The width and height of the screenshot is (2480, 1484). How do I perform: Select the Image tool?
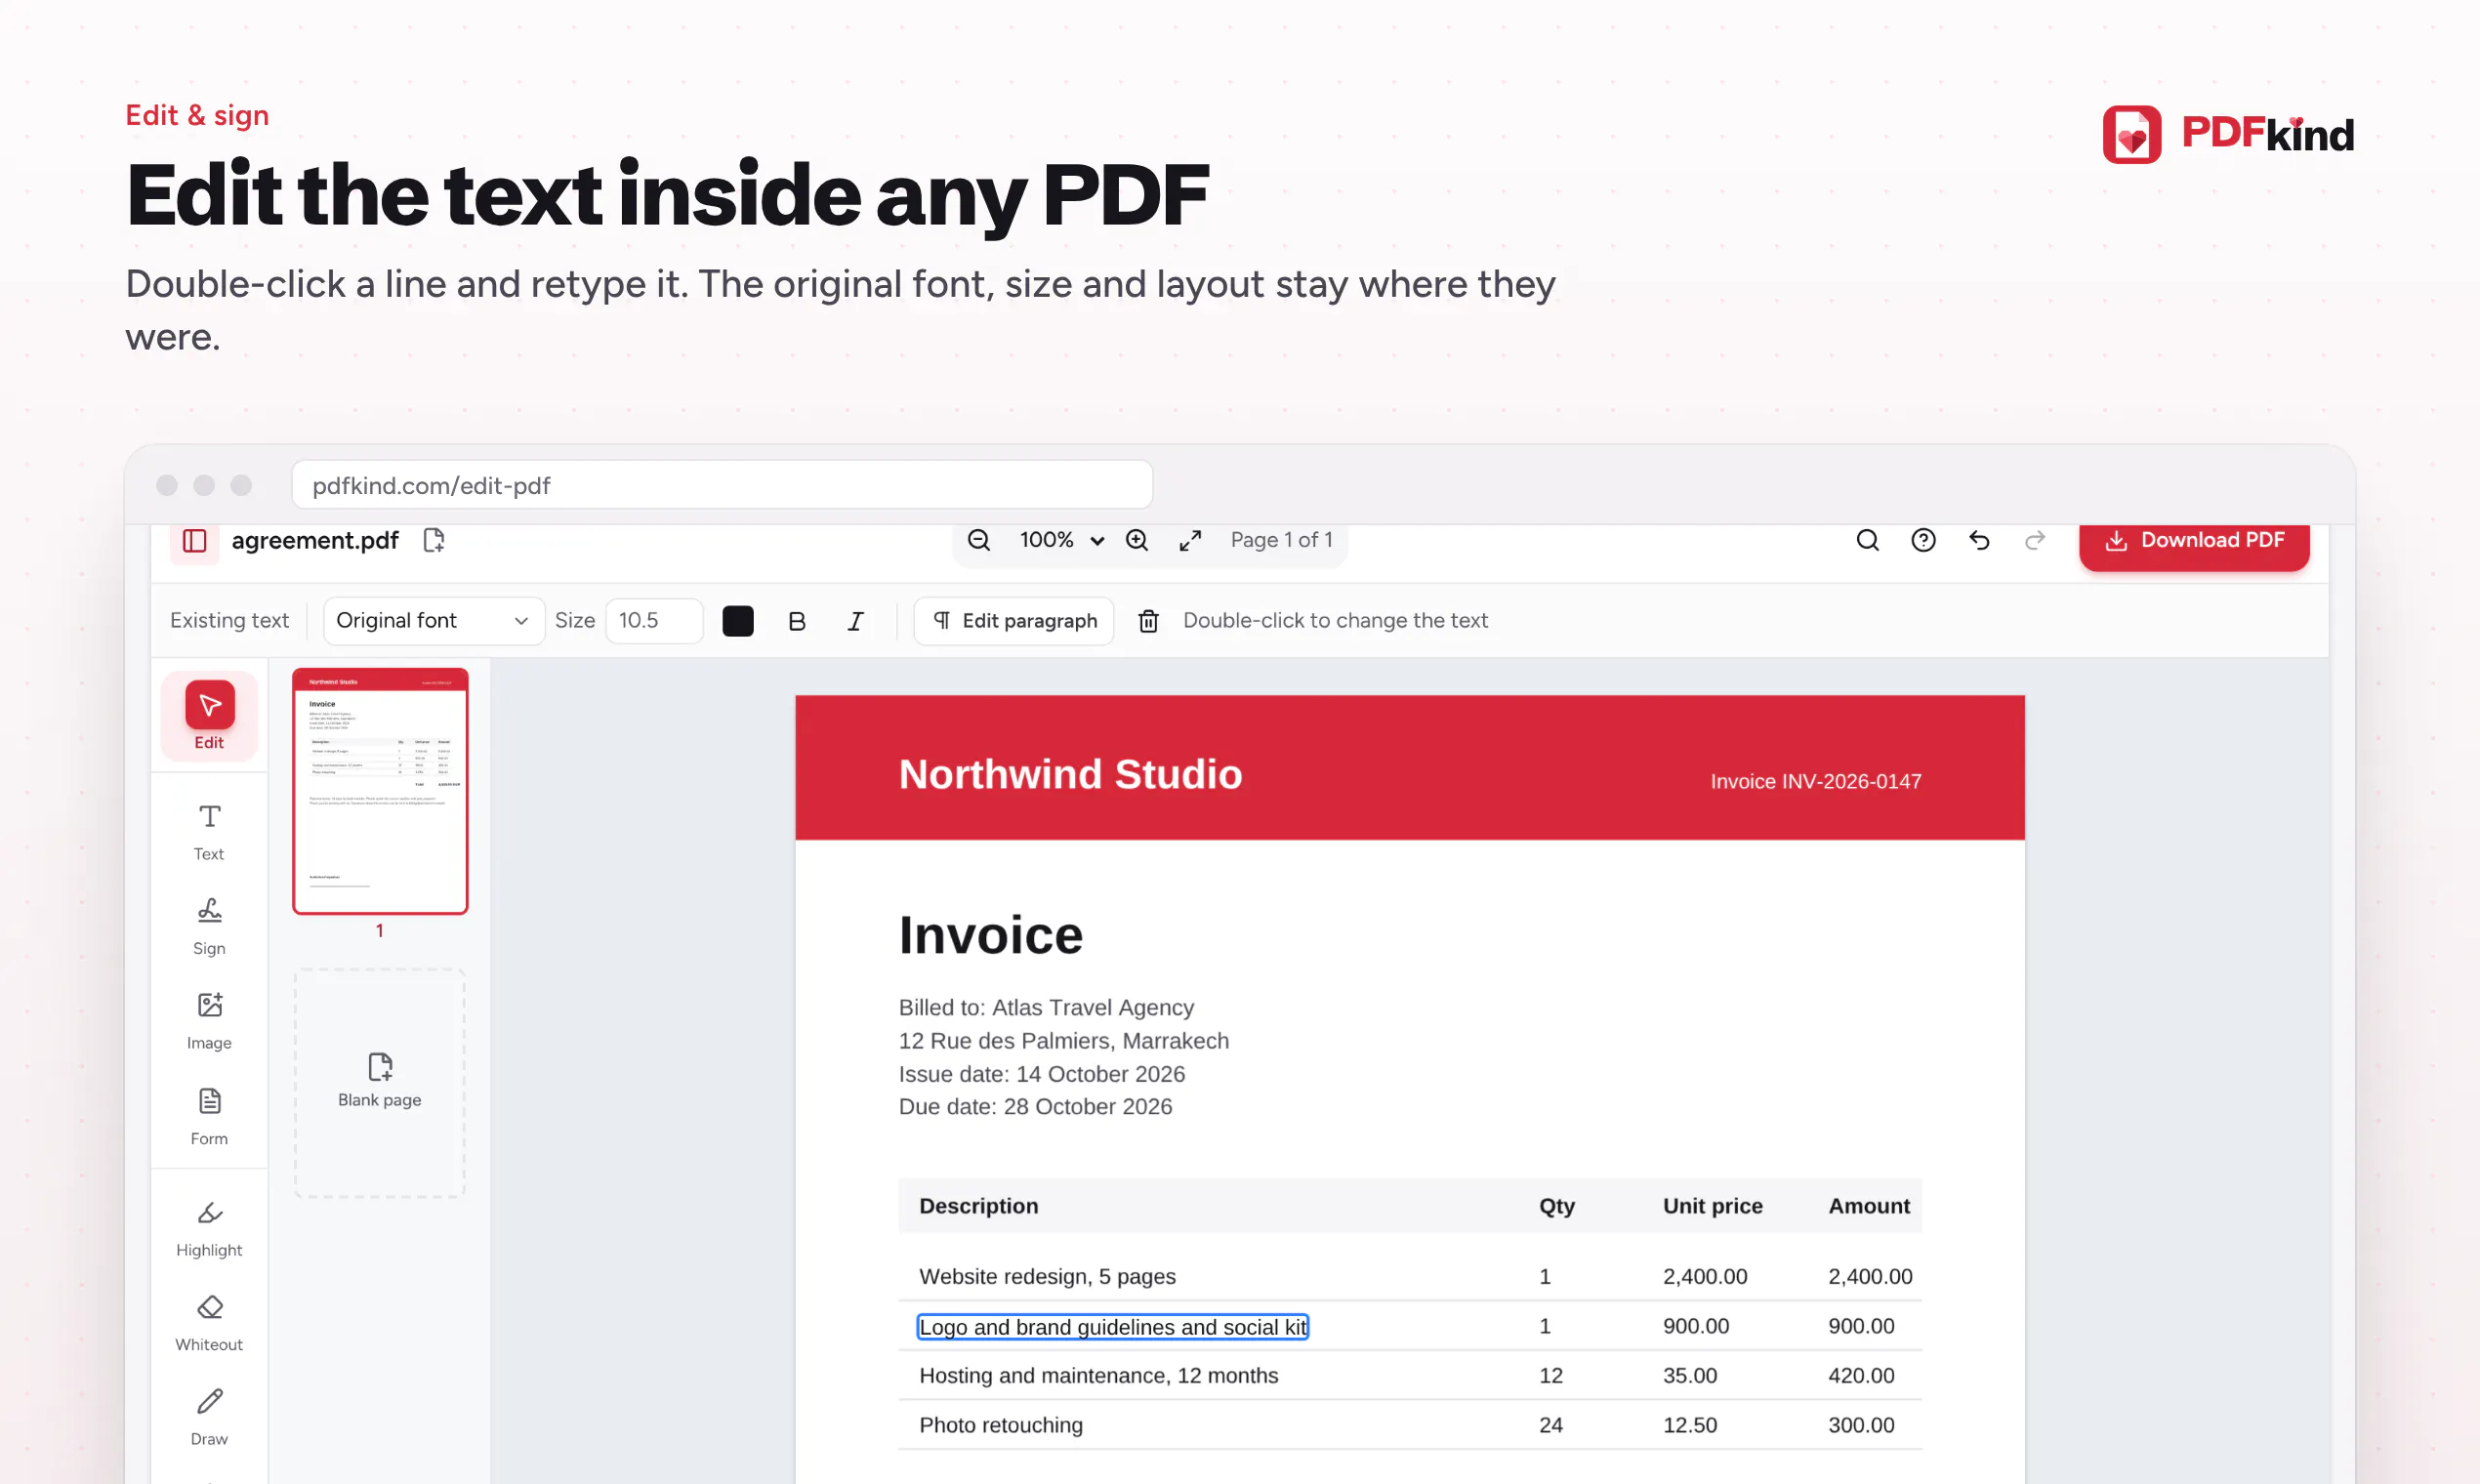click(209, 1021)
